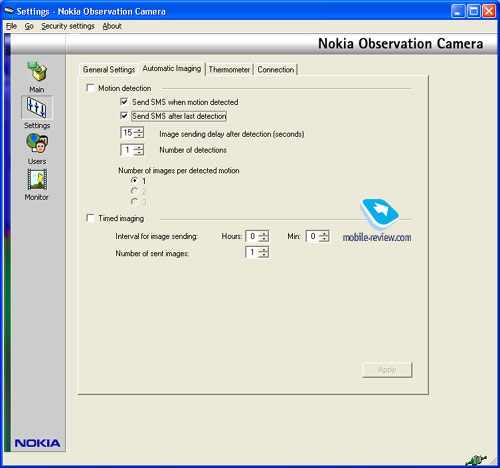Click the connection status icon in status bar

pos(476,460)
